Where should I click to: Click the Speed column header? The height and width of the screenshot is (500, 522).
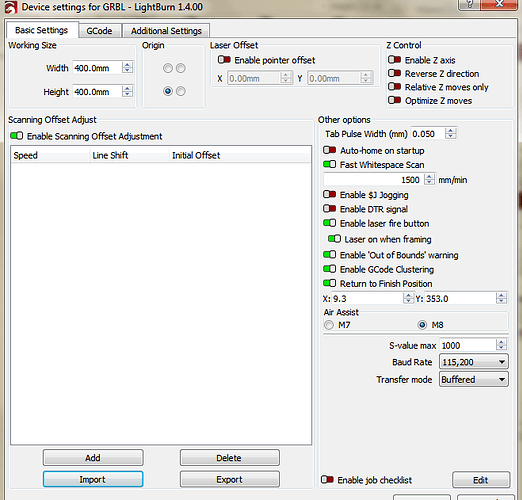click(50, 155)
